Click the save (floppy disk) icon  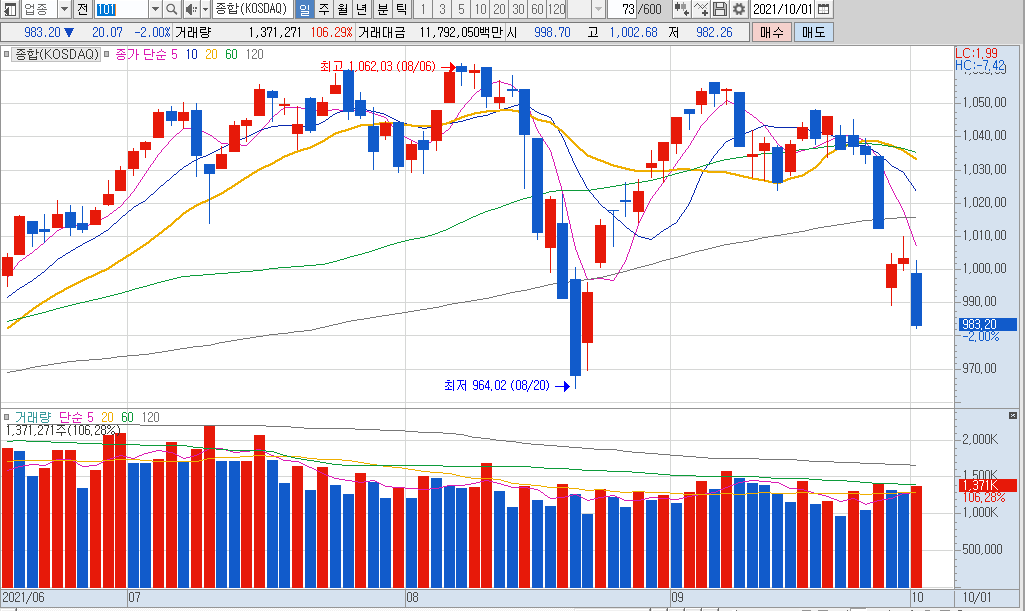pos(720,9)
